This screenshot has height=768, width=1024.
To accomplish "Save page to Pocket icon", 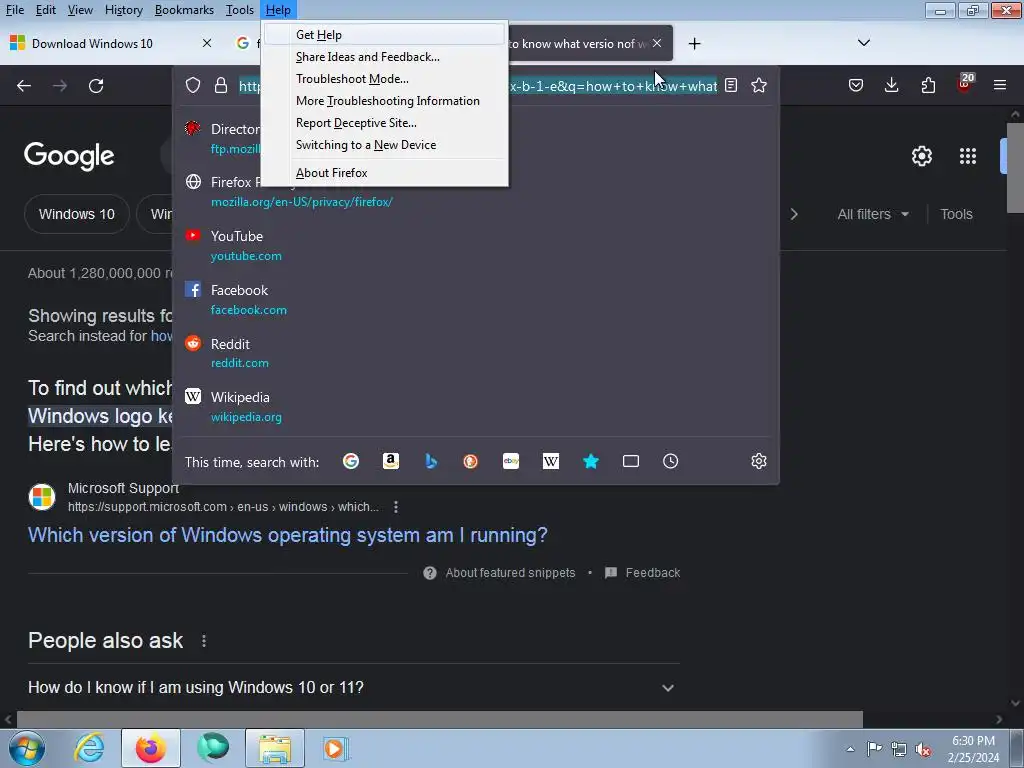I will pos(856,86).
